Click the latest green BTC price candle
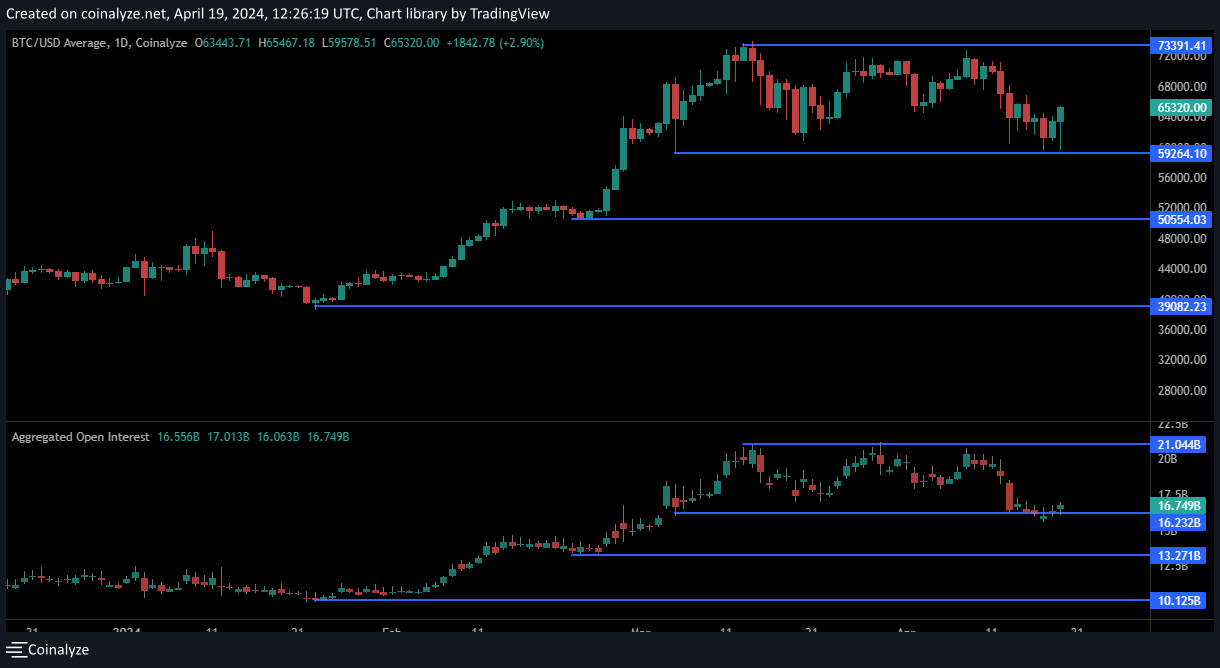 (1061, 115)
